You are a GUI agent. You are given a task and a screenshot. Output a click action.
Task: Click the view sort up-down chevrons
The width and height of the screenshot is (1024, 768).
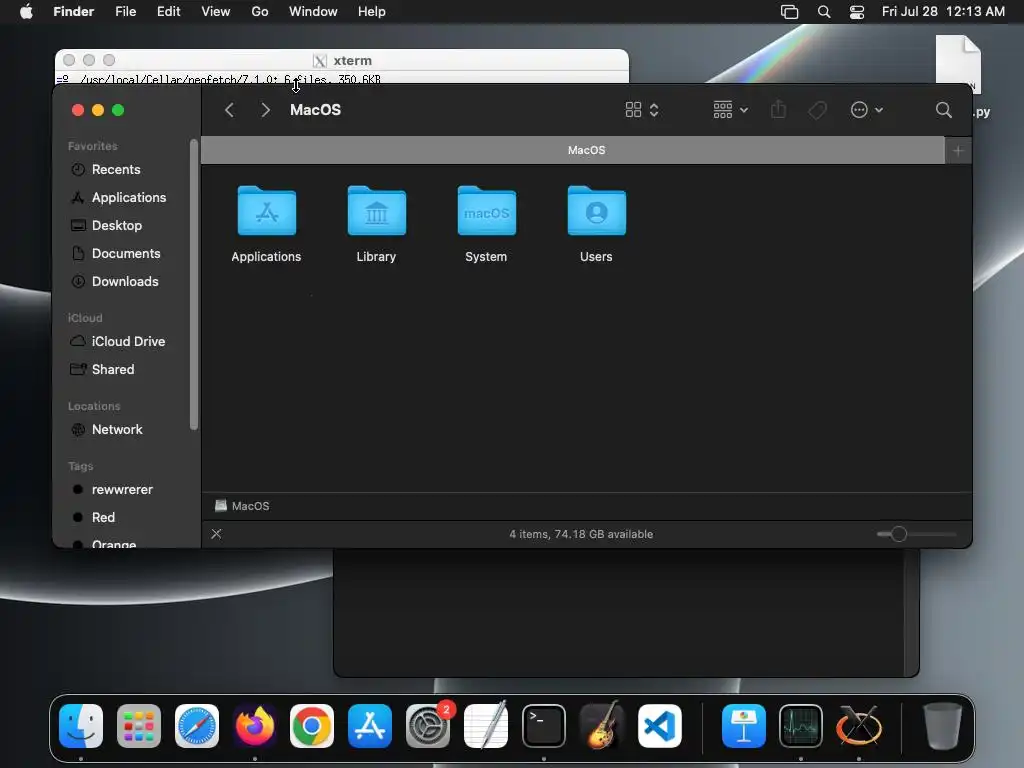[x=654, y=110]
